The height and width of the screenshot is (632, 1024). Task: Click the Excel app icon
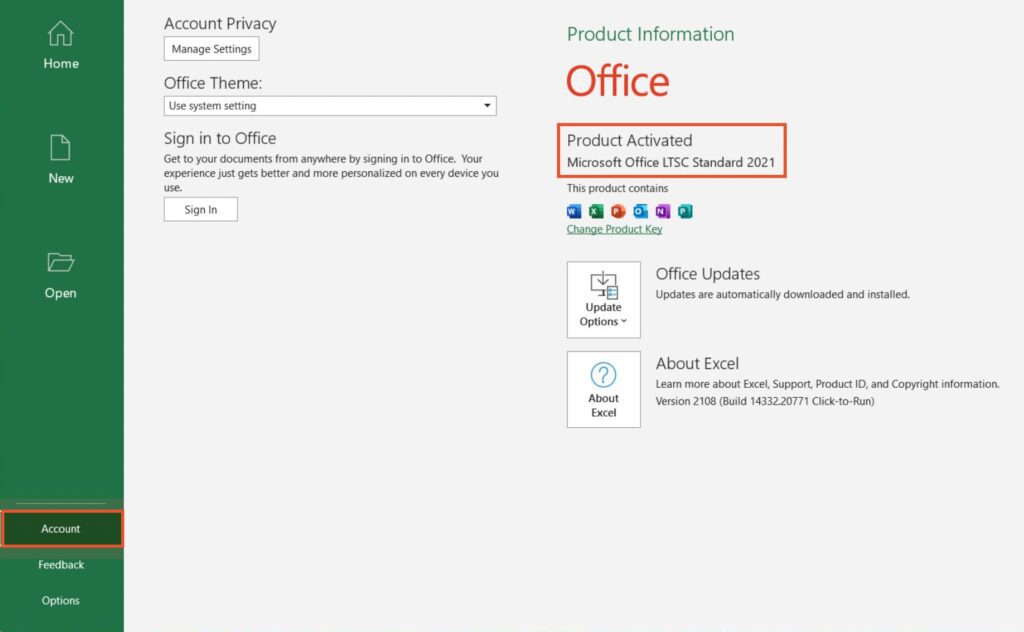click(596, 211)
